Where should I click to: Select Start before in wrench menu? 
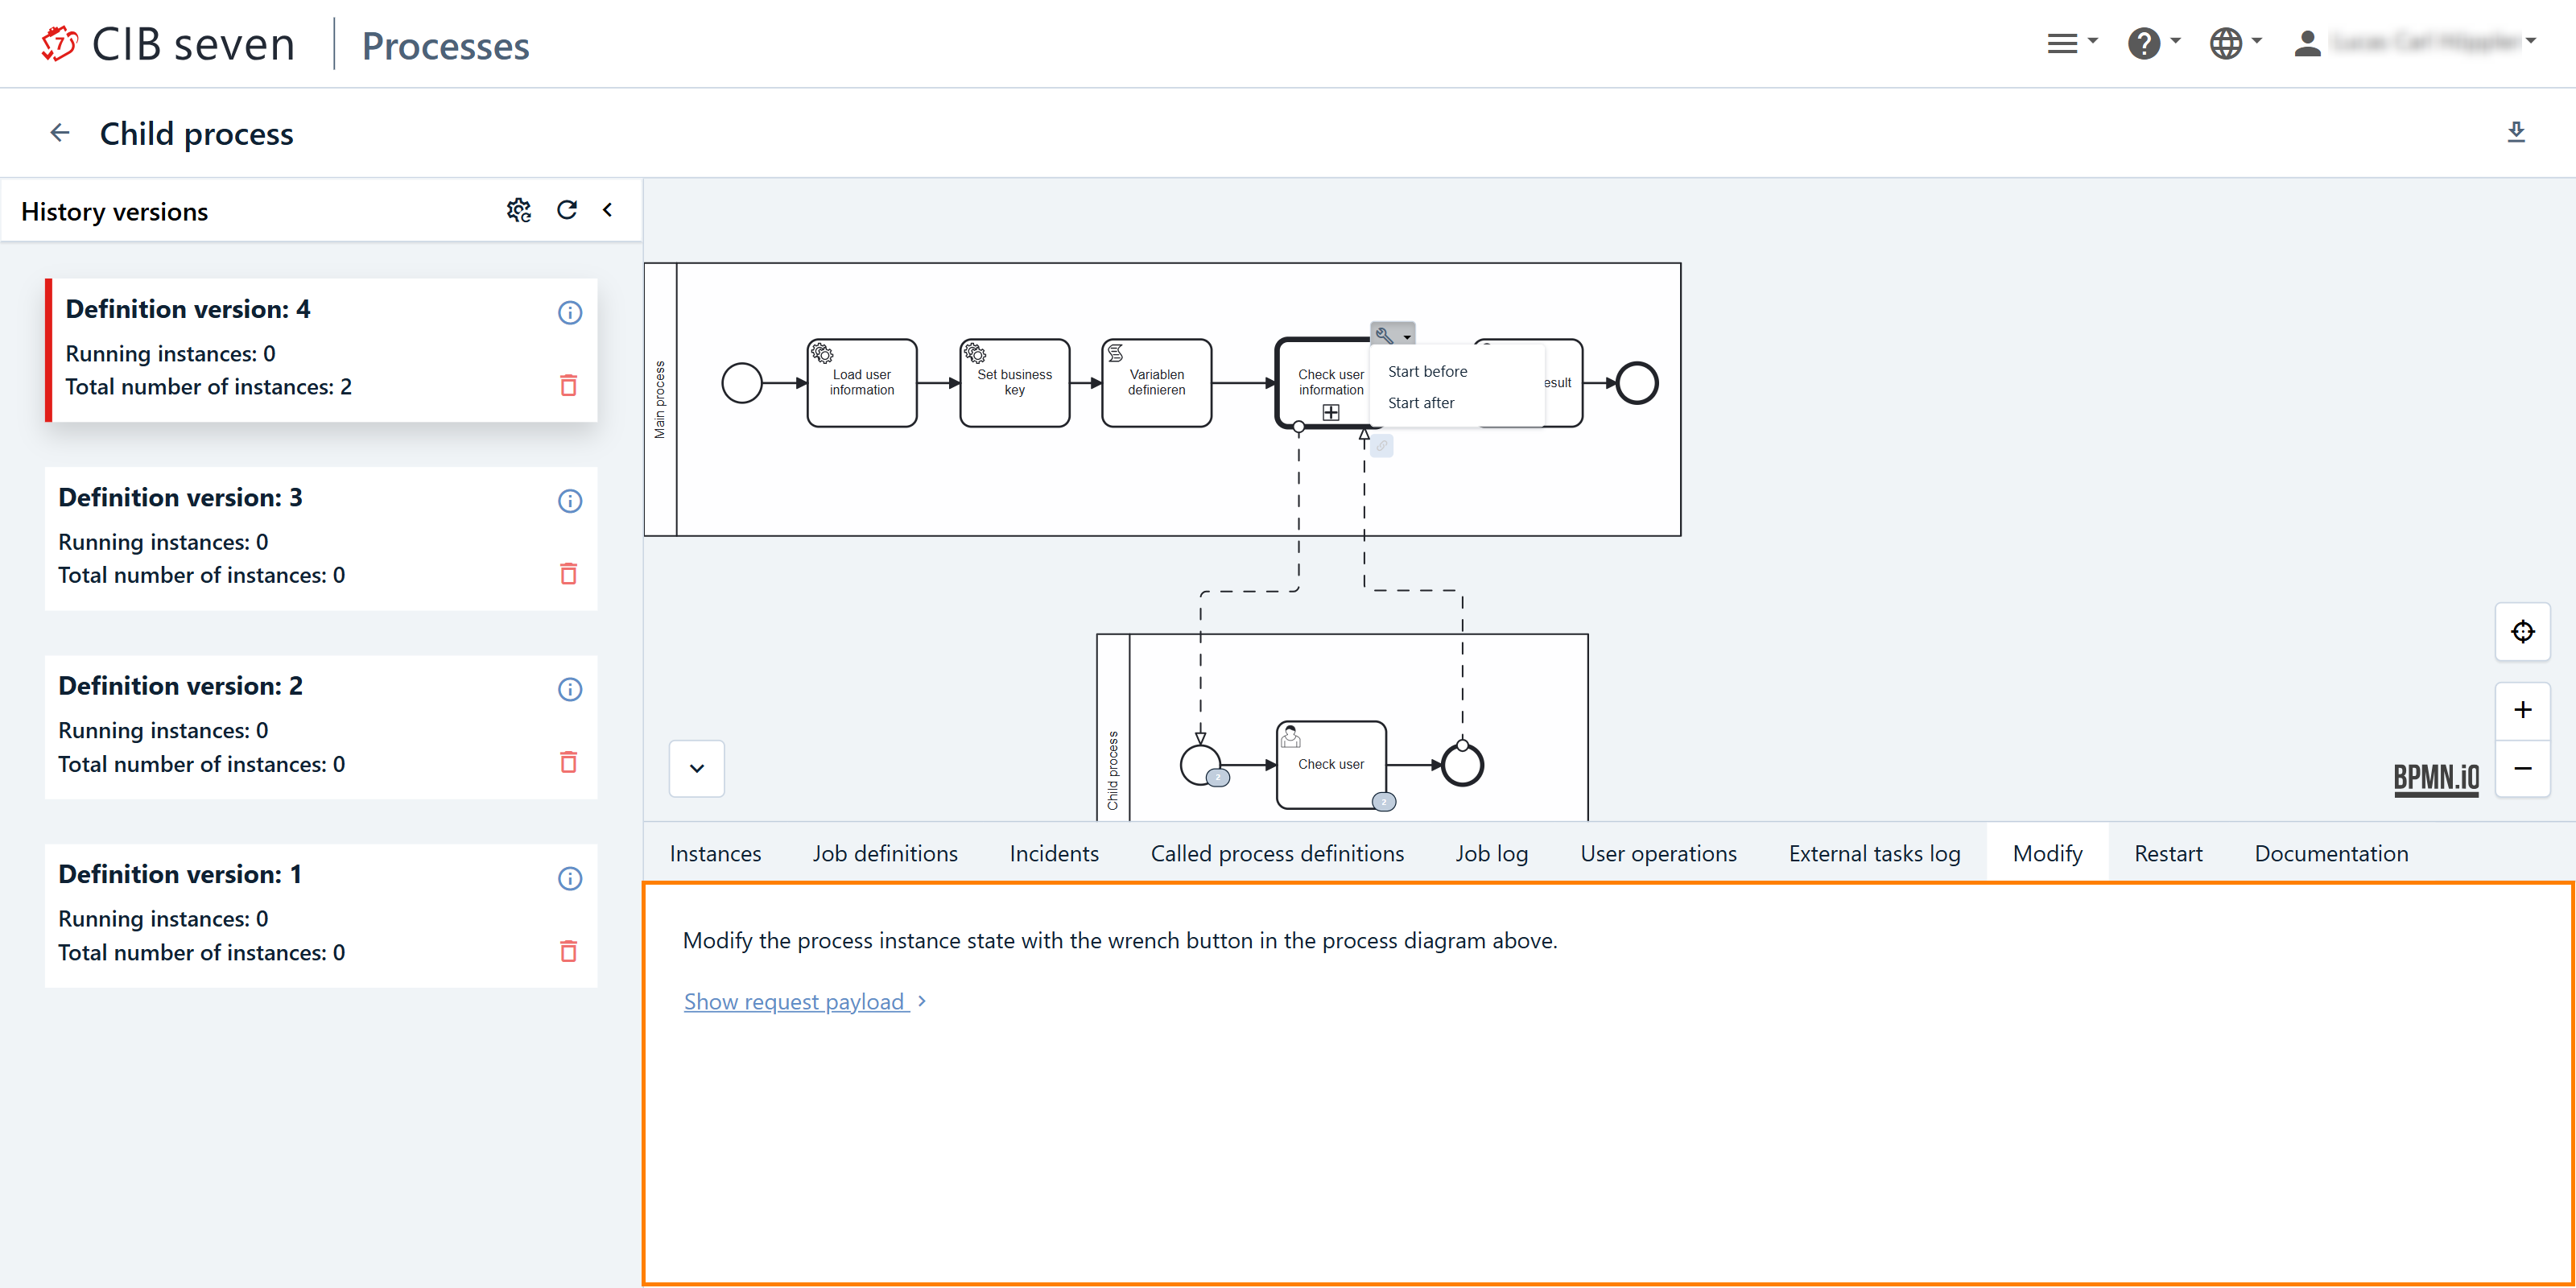[1427, 371]
